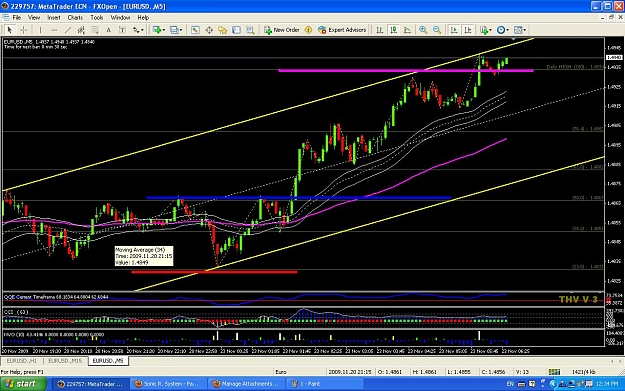Click the yellow MetaEditor icon
The image size is (625, 391).
tap(308, 30)
